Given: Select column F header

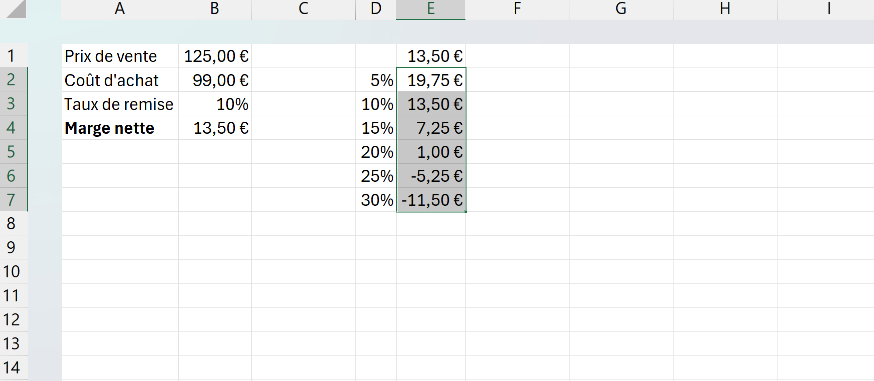Looking at the screenshot, I should (517, 9).
